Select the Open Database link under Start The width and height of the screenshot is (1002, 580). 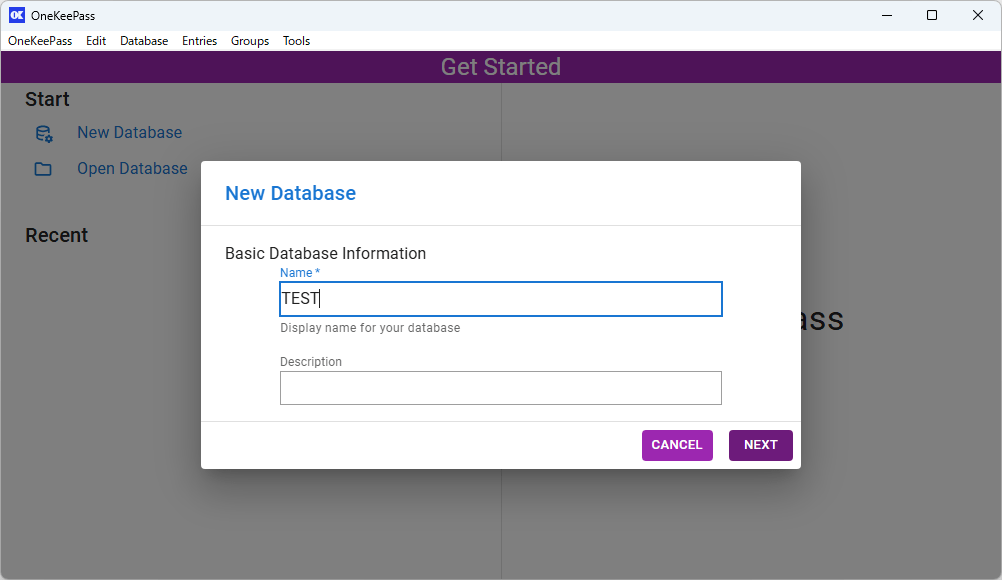point(132,169)
